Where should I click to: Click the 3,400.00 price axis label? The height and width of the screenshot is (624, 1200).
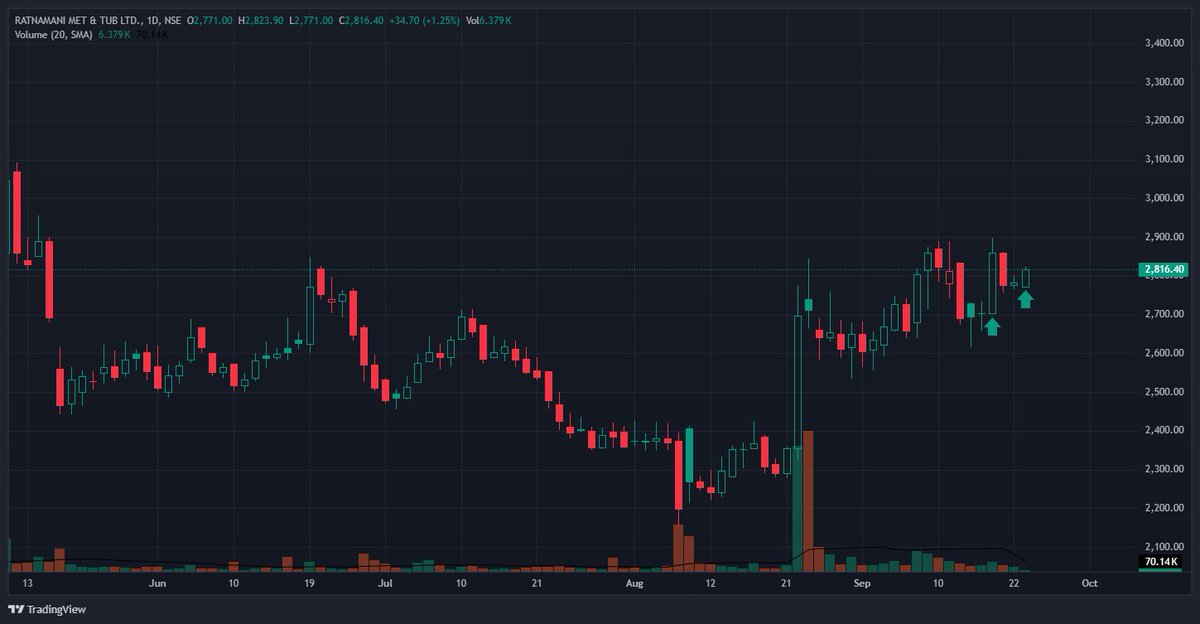point(1164,43)
